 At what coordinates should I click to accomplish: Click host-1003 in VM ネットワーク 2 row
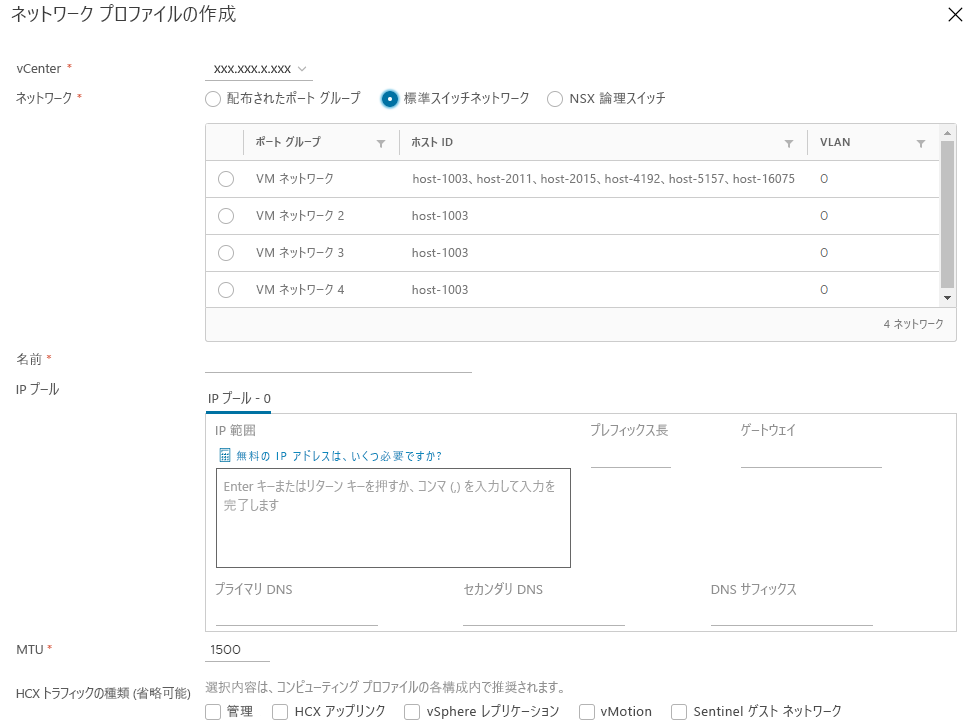(440, 216)
